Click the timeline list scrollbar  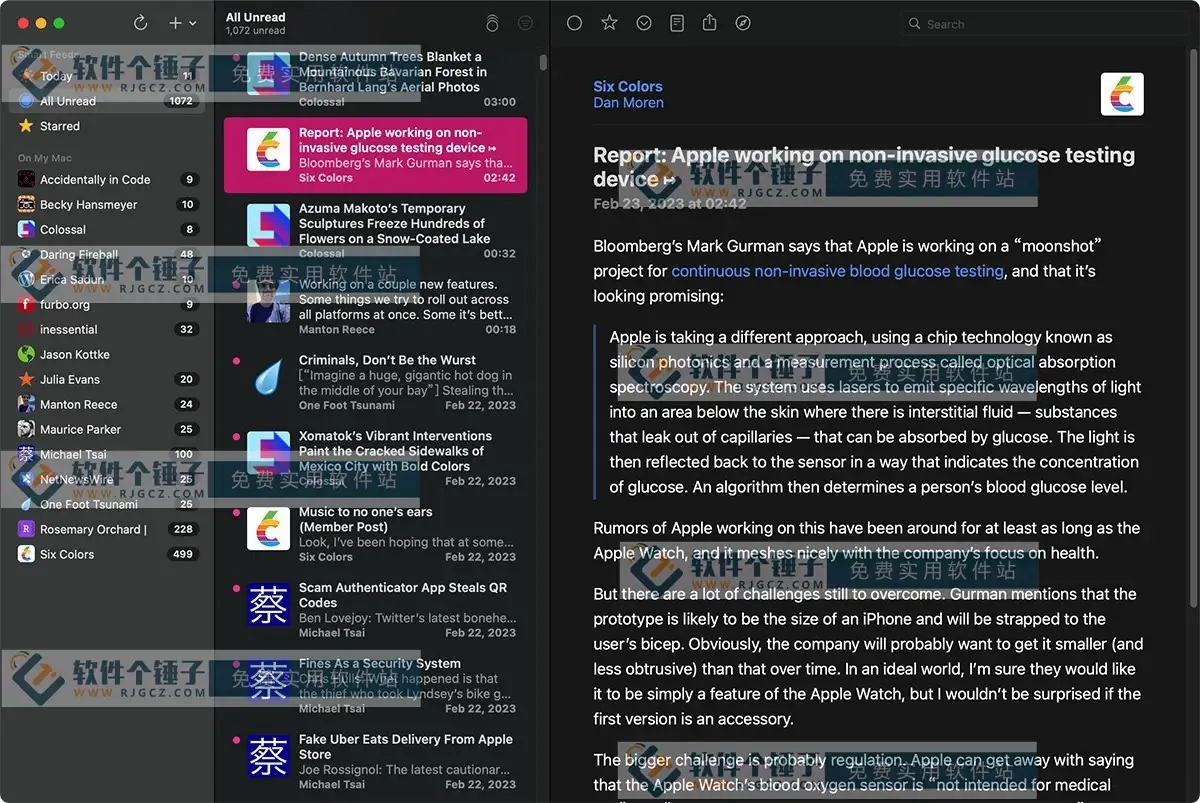(543, 63)
